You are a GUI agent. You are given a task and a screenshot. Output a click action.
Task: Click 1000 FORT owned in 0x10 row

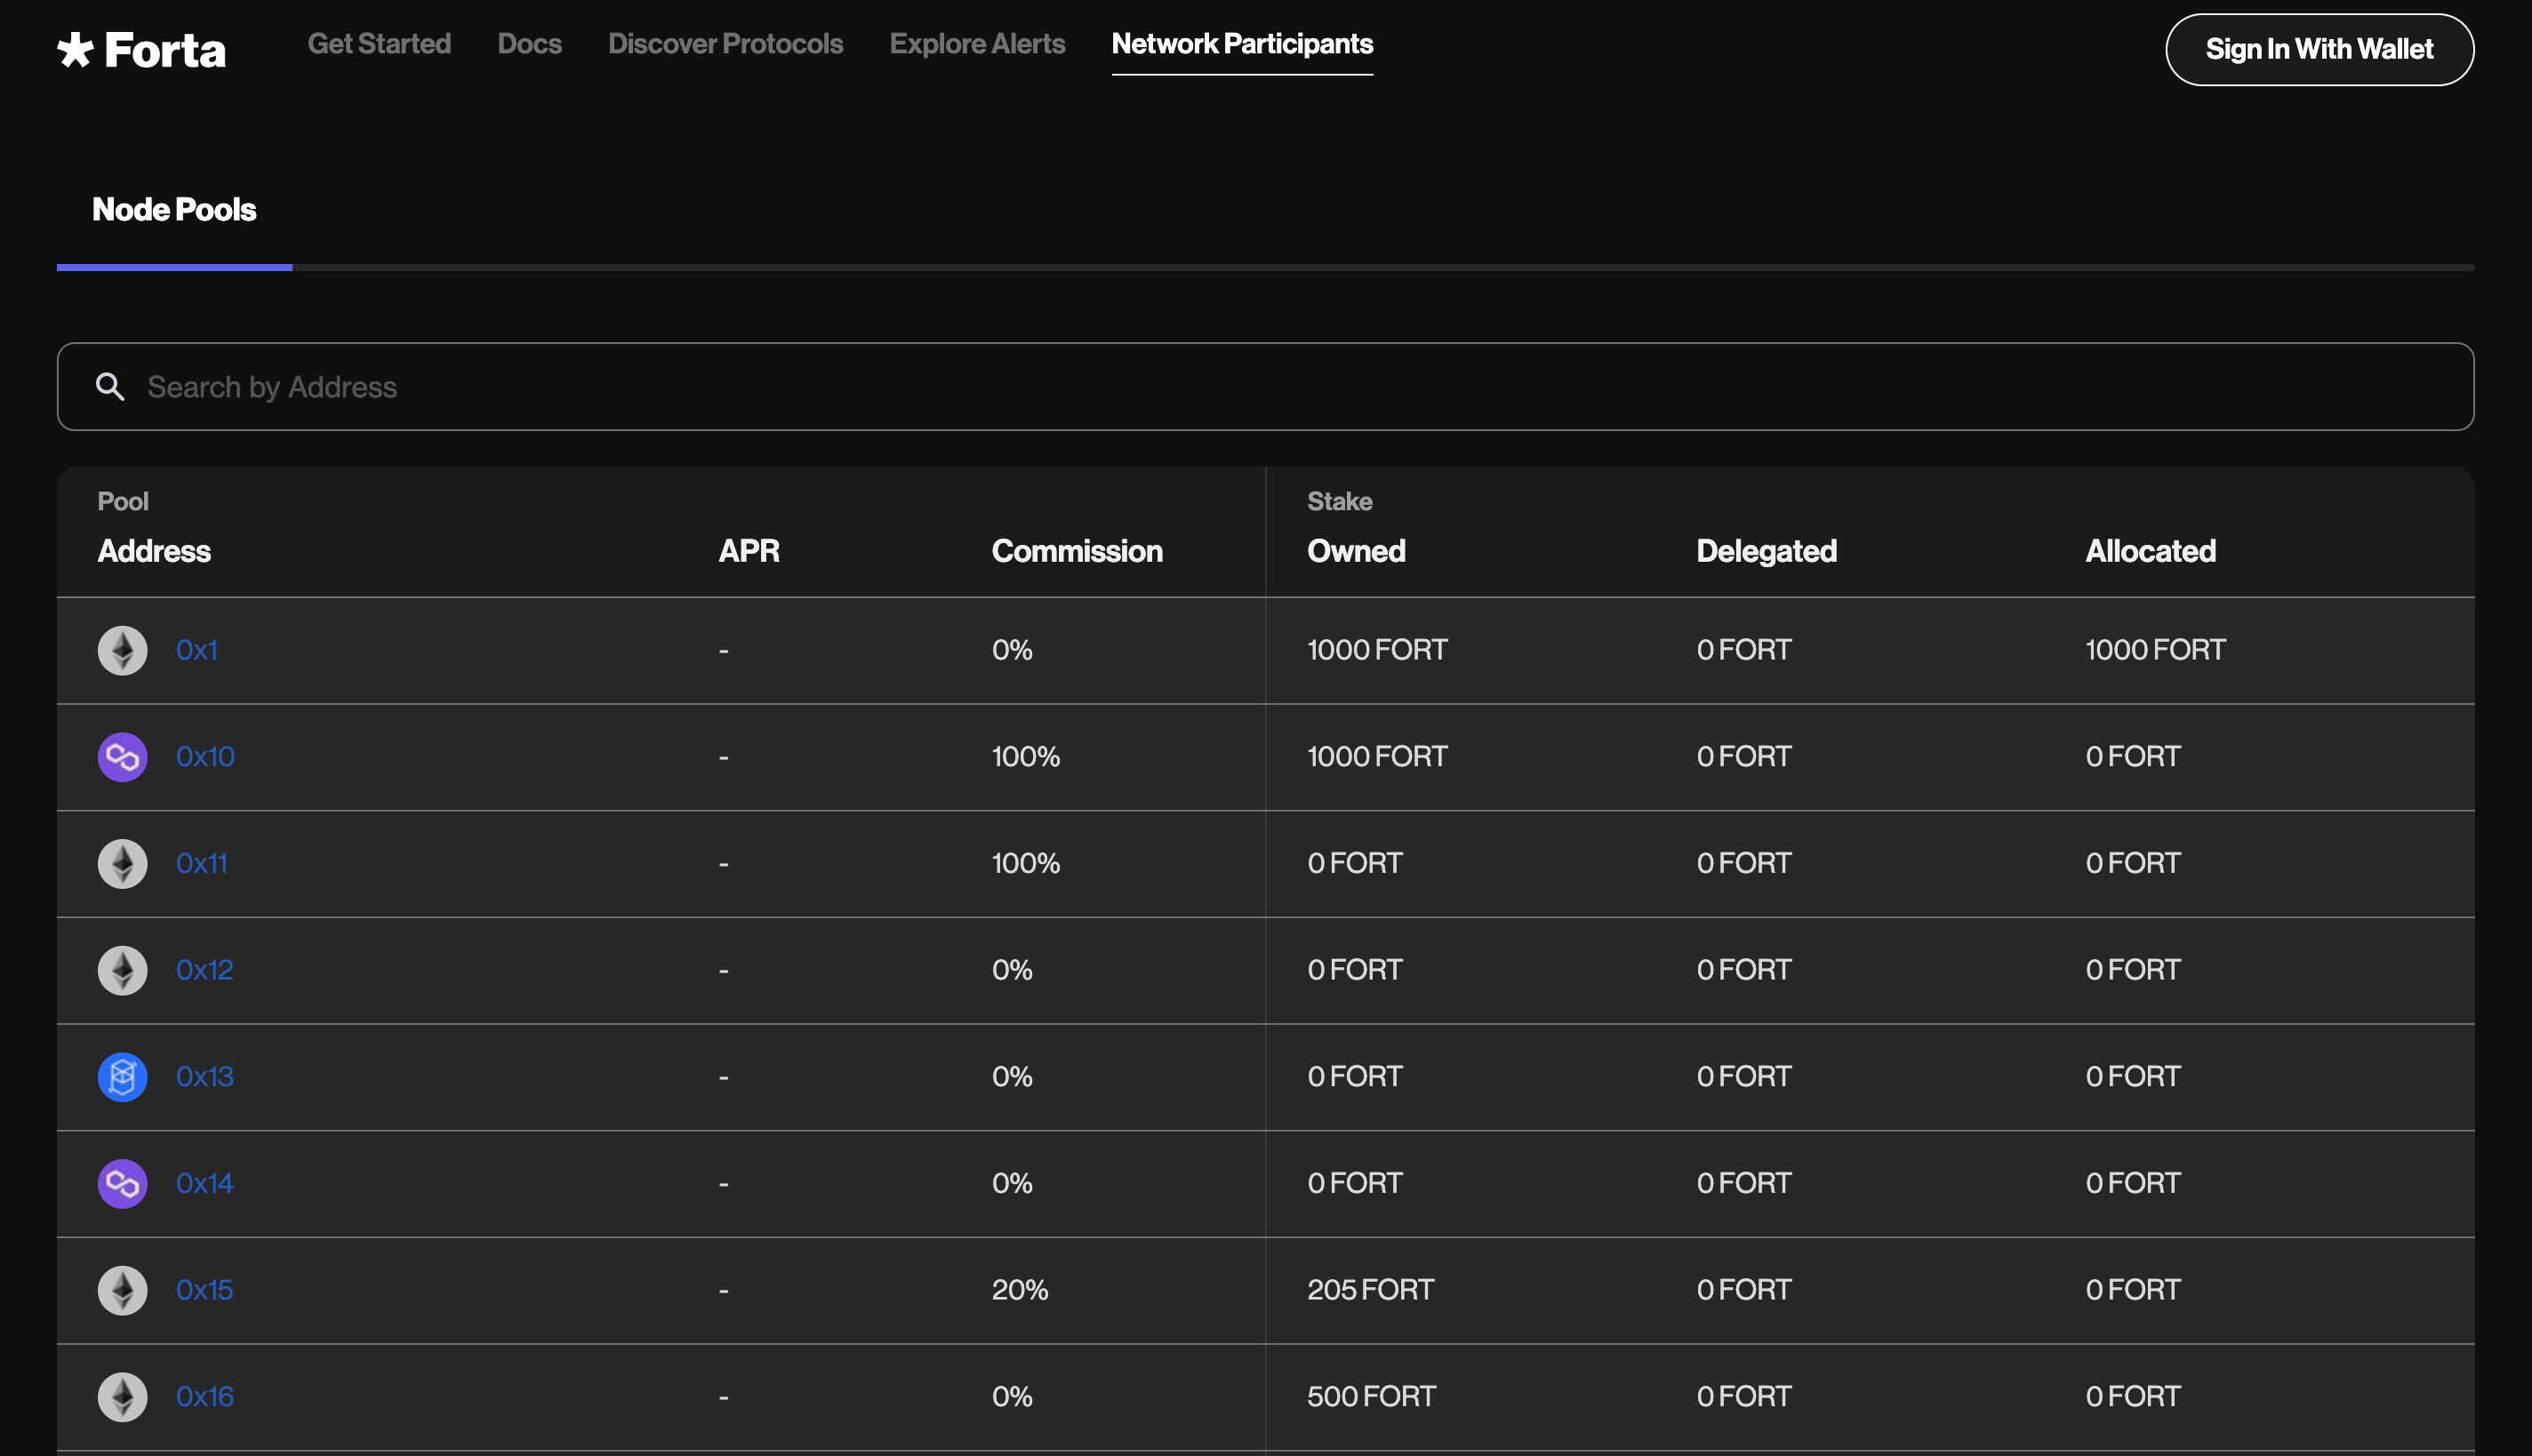[x=1377, y=757]
